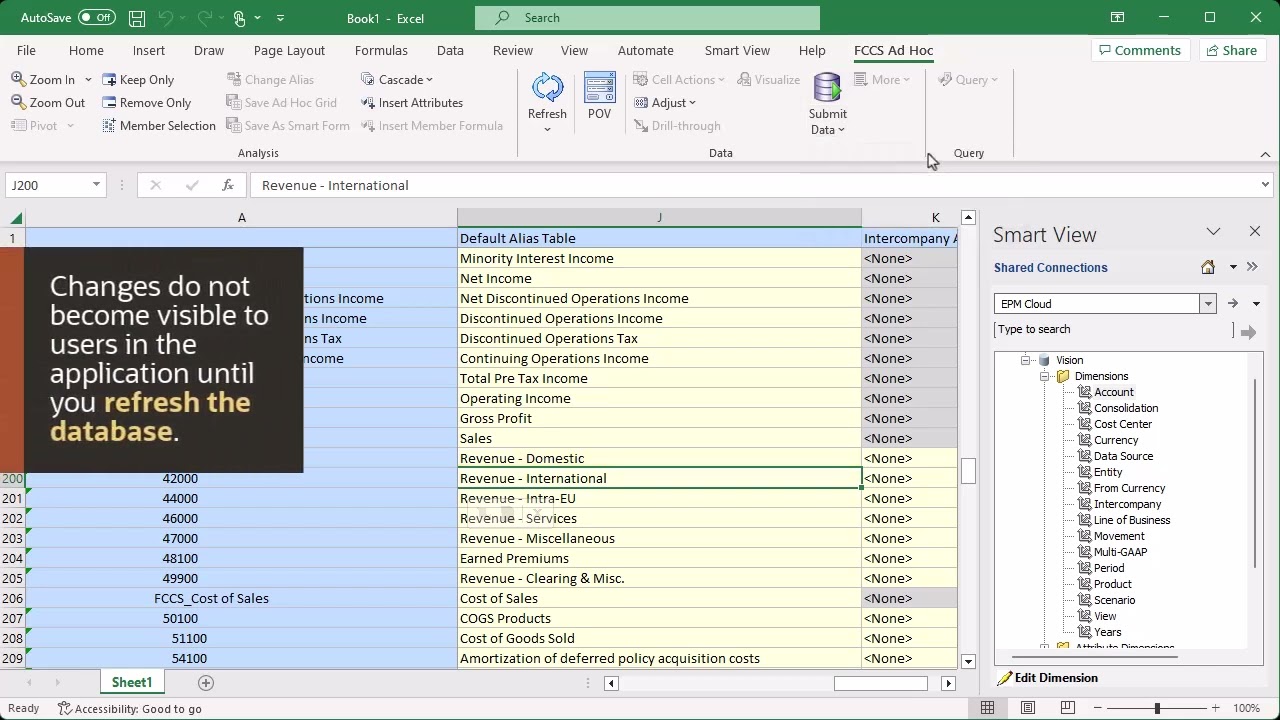Select the Currency dimension
This screenshot has width=1280, height=720.
(x=1115, y=440)
